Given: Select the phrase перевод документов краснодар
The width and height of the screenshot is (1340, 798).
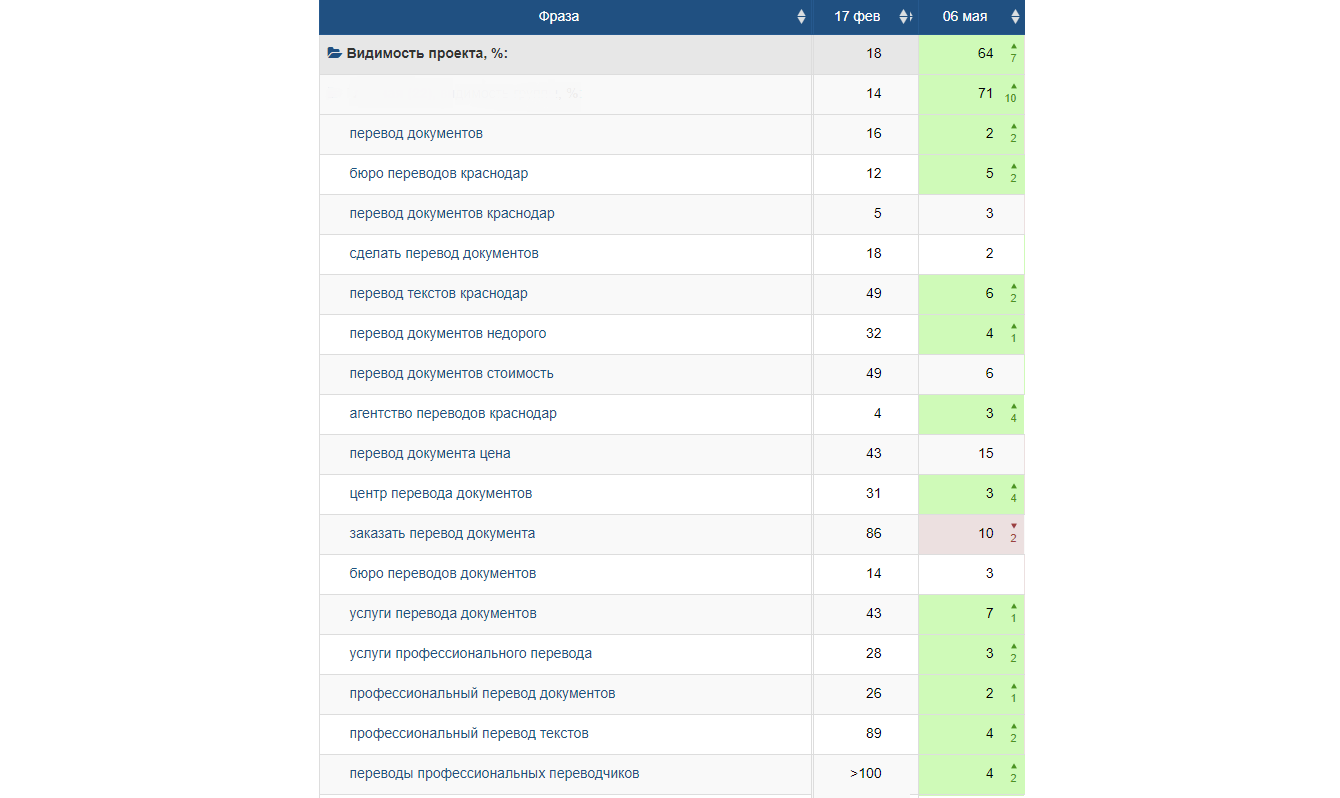Looking at the screenshot, I should coord(452,214).
